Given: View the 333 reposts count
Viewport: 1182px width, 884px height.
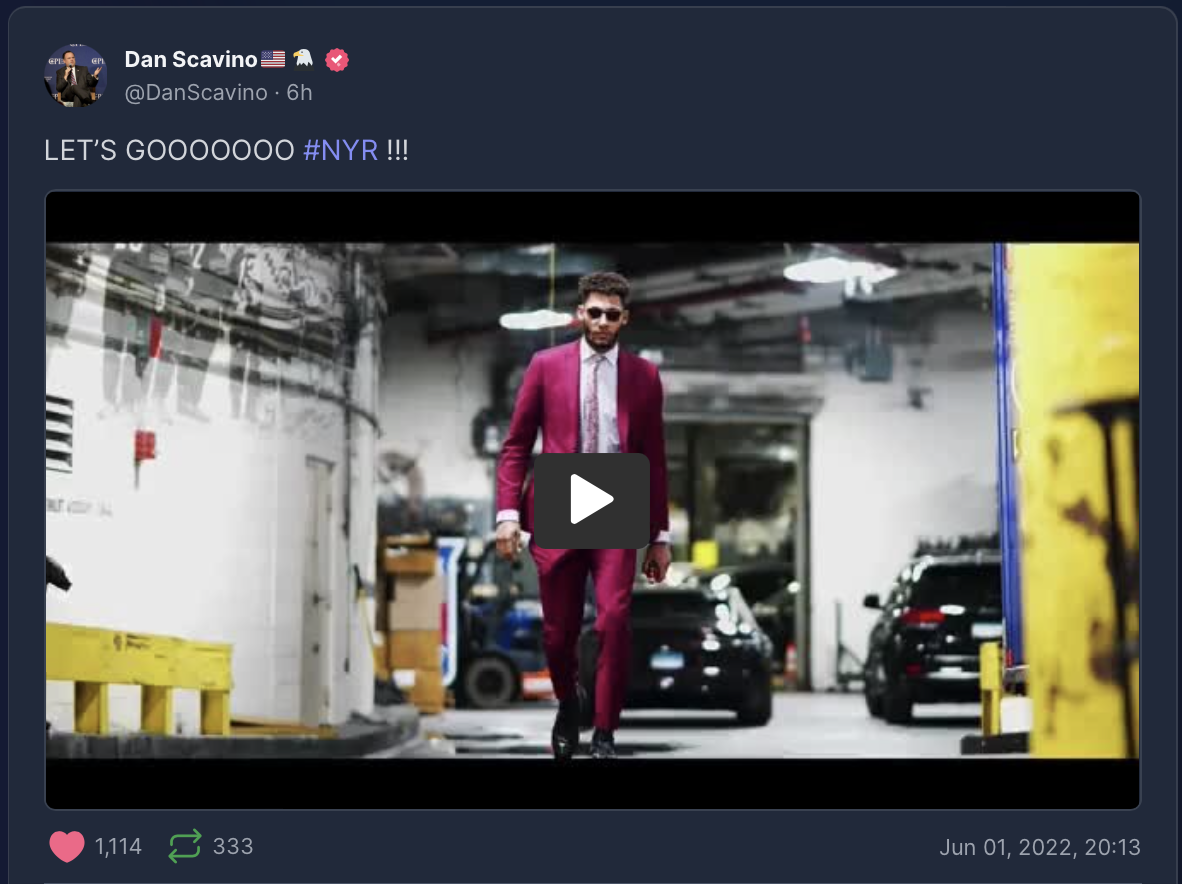Looking at the screenshot, I should coord(233,846).
